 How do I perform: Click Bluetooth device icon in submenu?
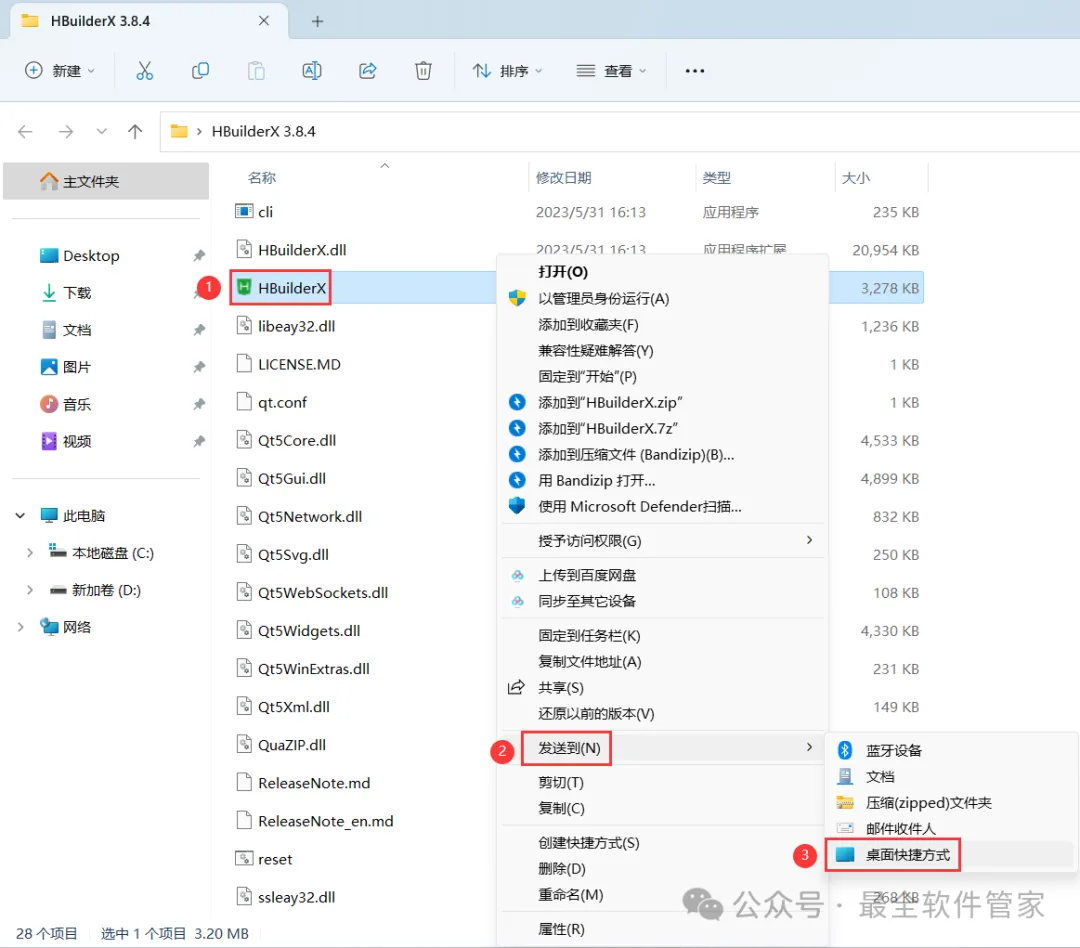pos(845,750)
